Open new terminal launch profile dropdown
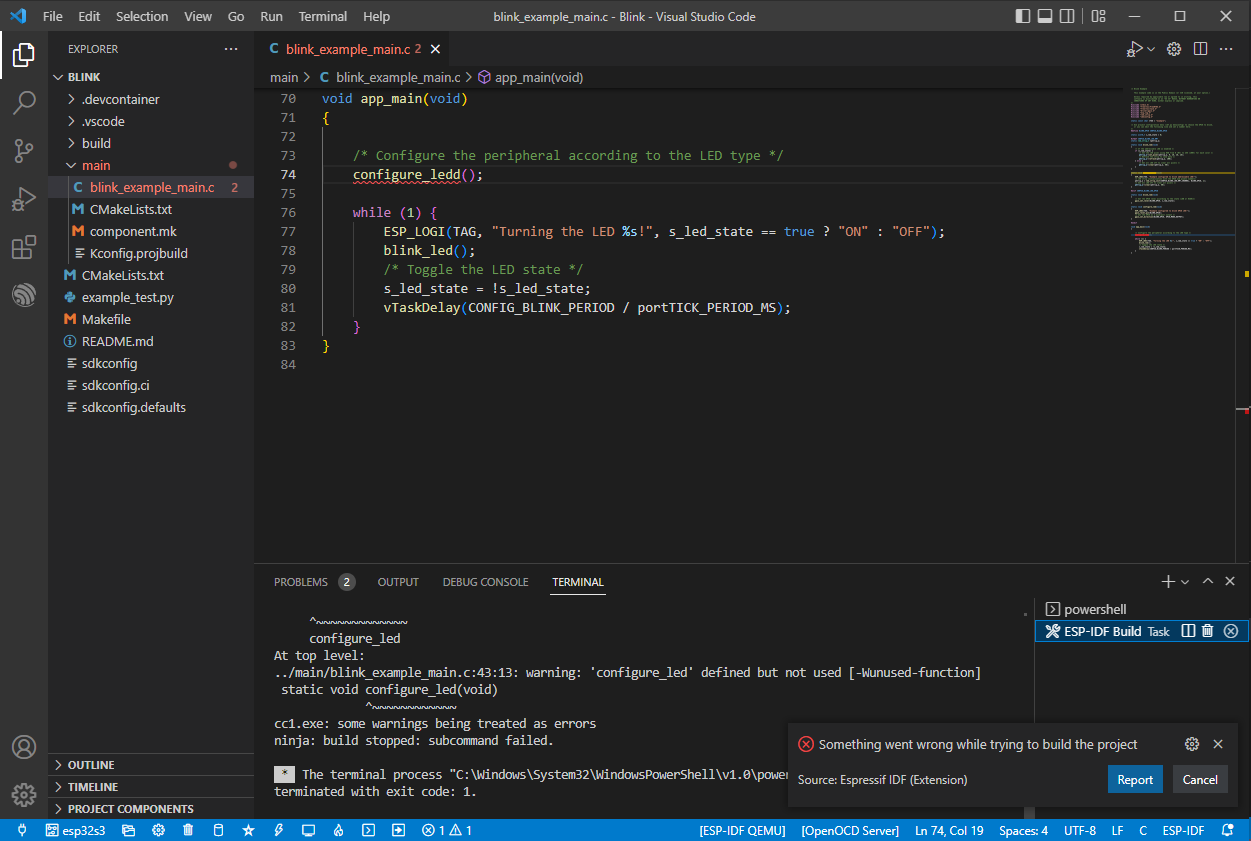This screenshot has height=841, width=1251. 1185,582
